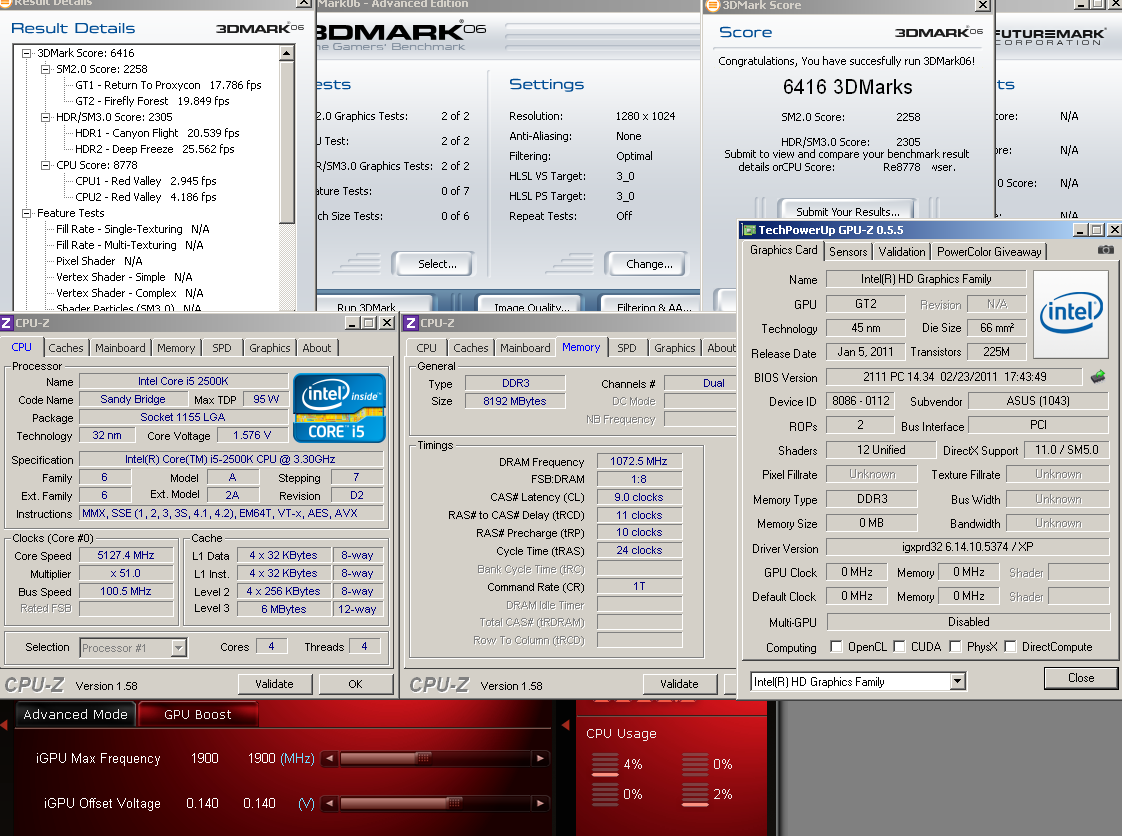Click the GPU-Z Name field

point(926,279)
